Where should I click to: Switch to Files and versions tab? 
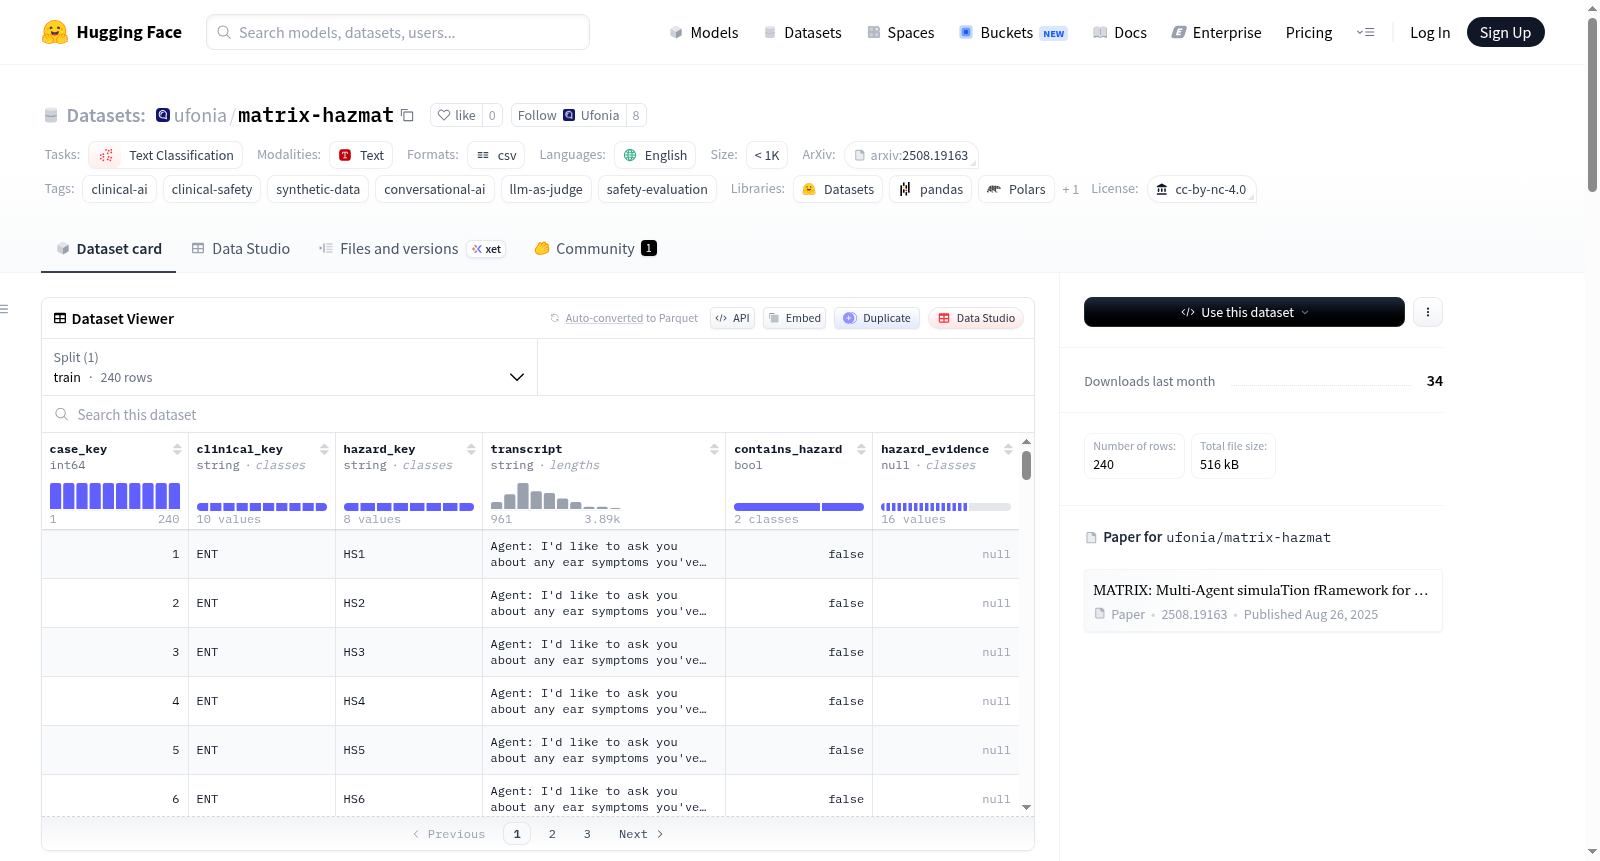(x=412, y=248)
